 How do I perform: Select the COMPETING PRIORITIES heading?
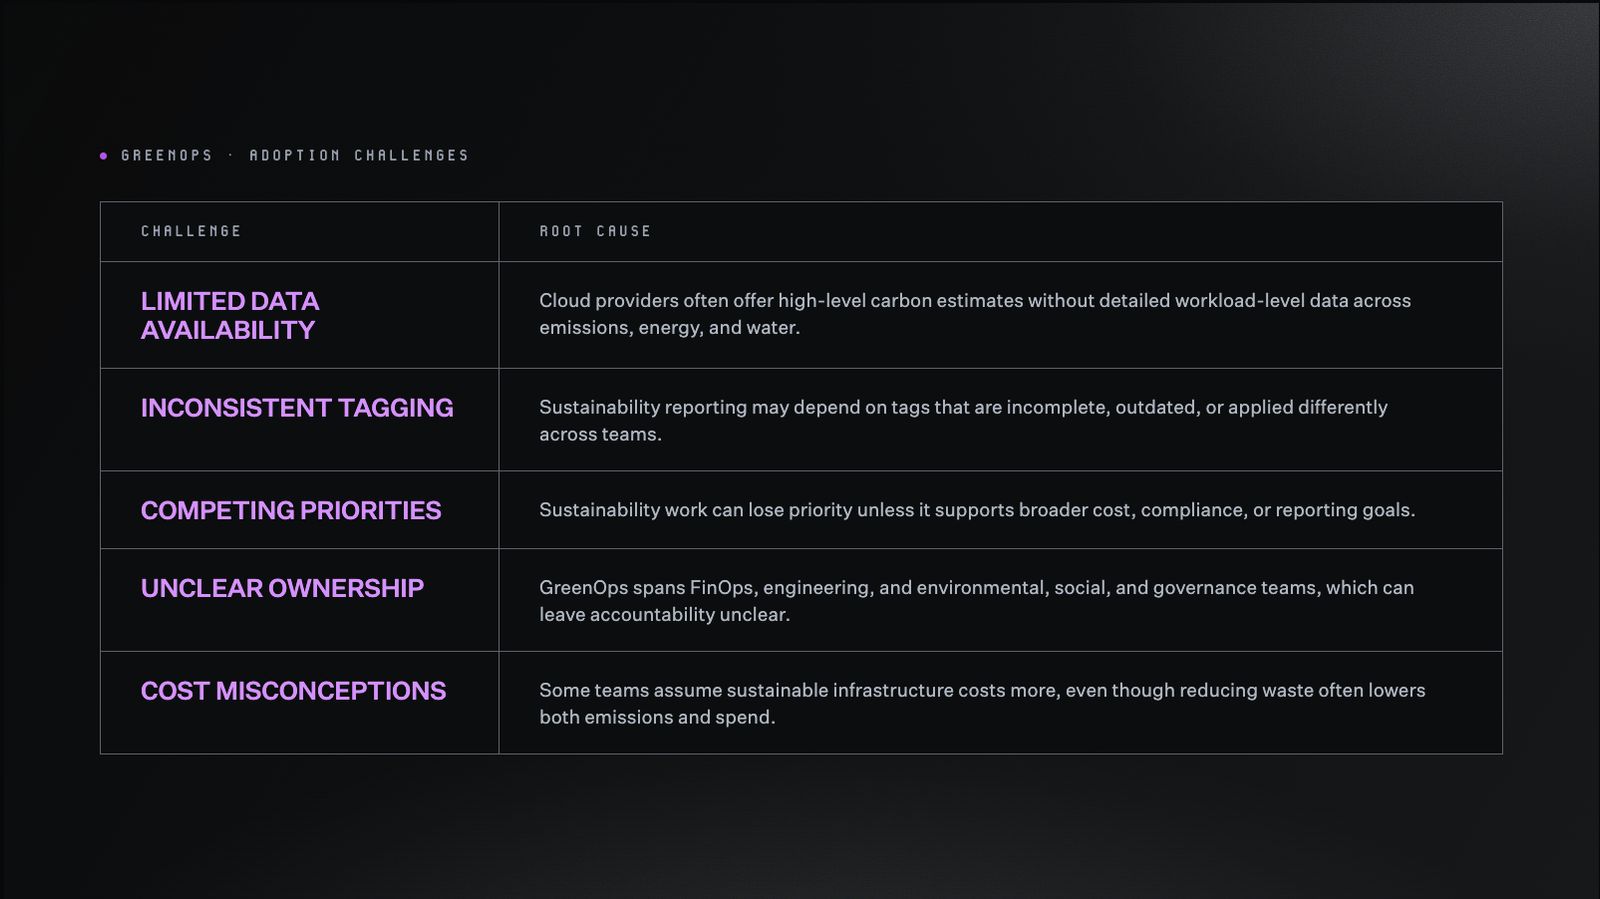point(291,510)
